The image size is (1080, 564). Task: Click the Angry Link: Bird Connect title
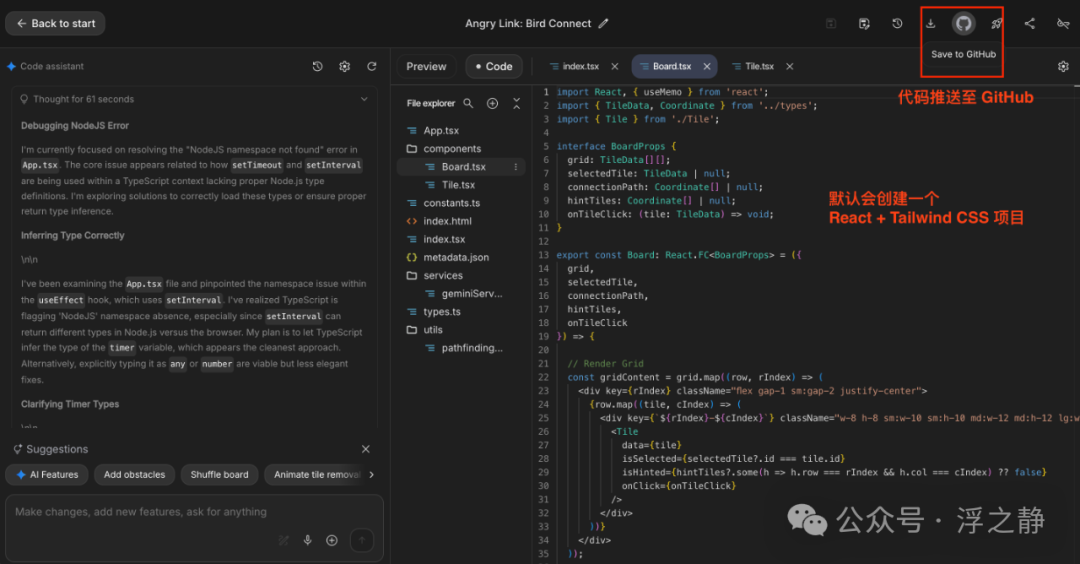pos(528,23)
